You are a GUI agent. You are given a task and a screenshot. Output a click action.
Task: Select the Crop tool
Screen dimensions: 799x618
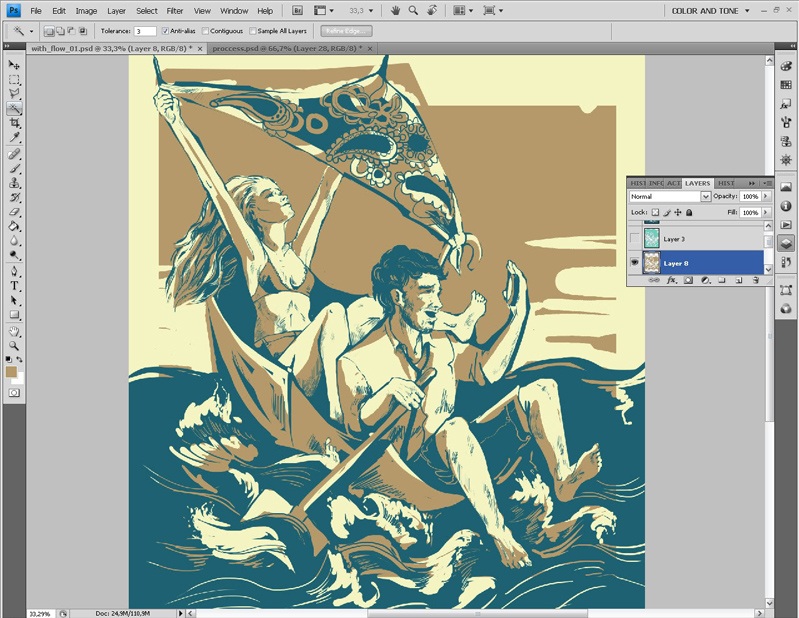[x=14, y=122]
